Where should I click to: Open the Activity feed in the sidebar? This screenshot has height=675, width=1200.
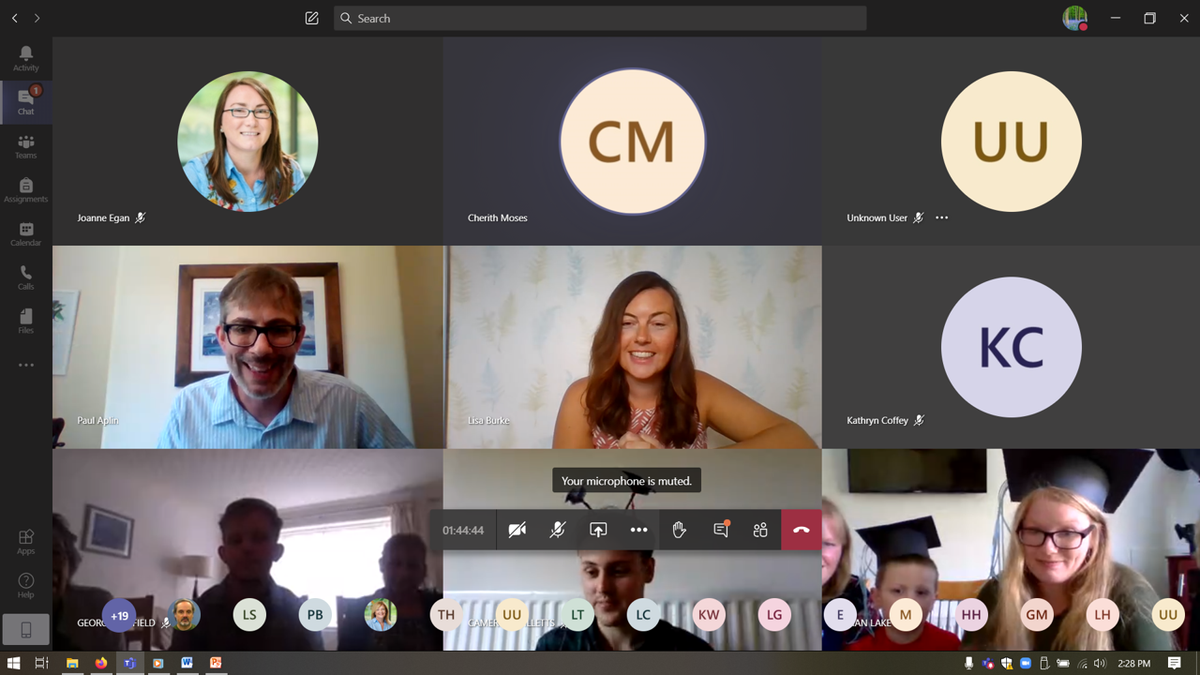click(26, 58)
